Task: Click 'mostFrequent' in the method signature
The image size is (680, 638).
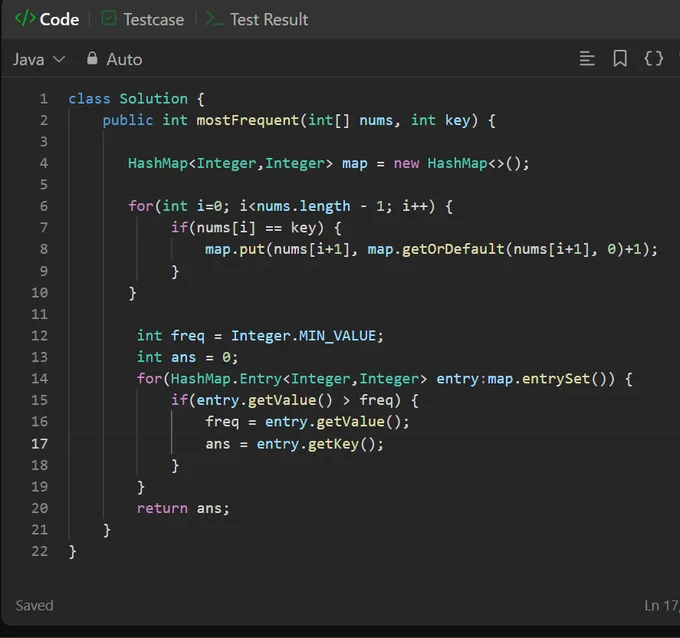Action: coord(248,120)
